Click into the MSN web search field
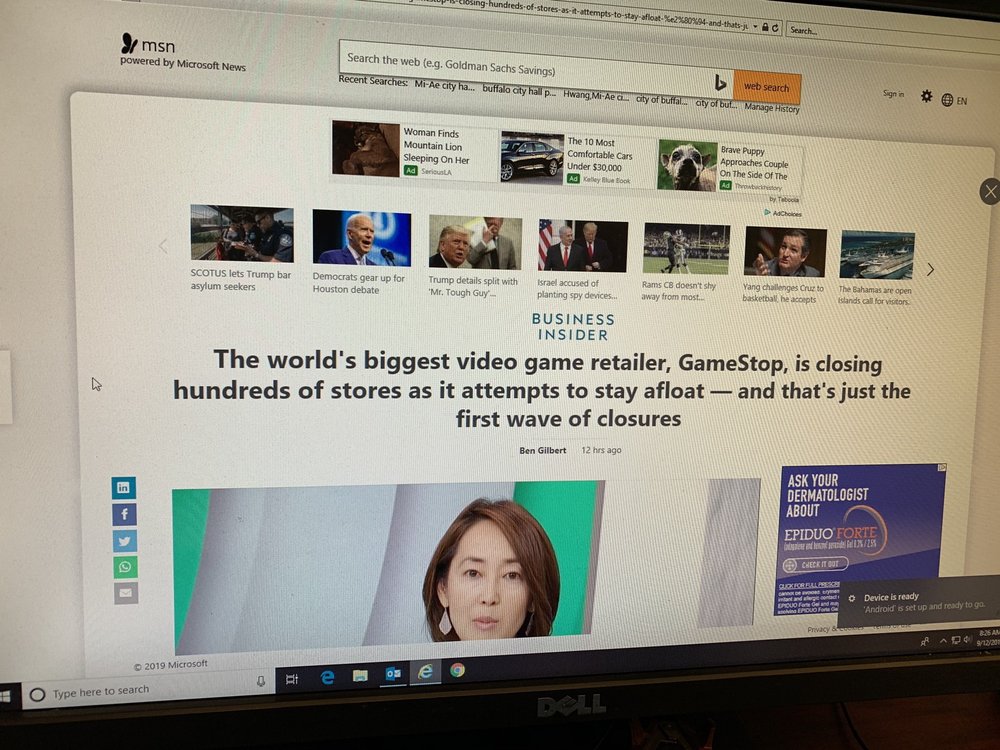Image resolution: width=1000 pixels, height=750 pixels. click(520, 72)
